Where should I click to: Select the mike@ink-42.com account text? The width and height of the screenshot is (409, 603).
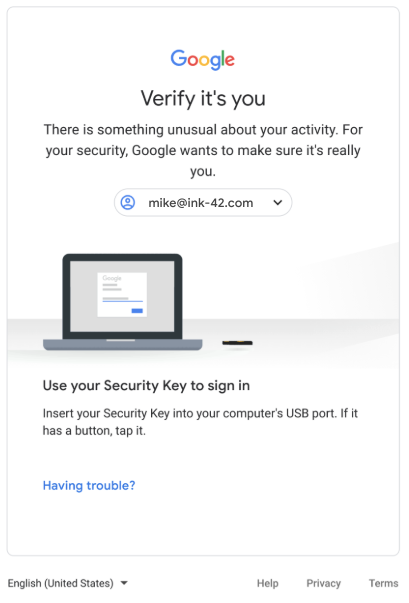201,203
